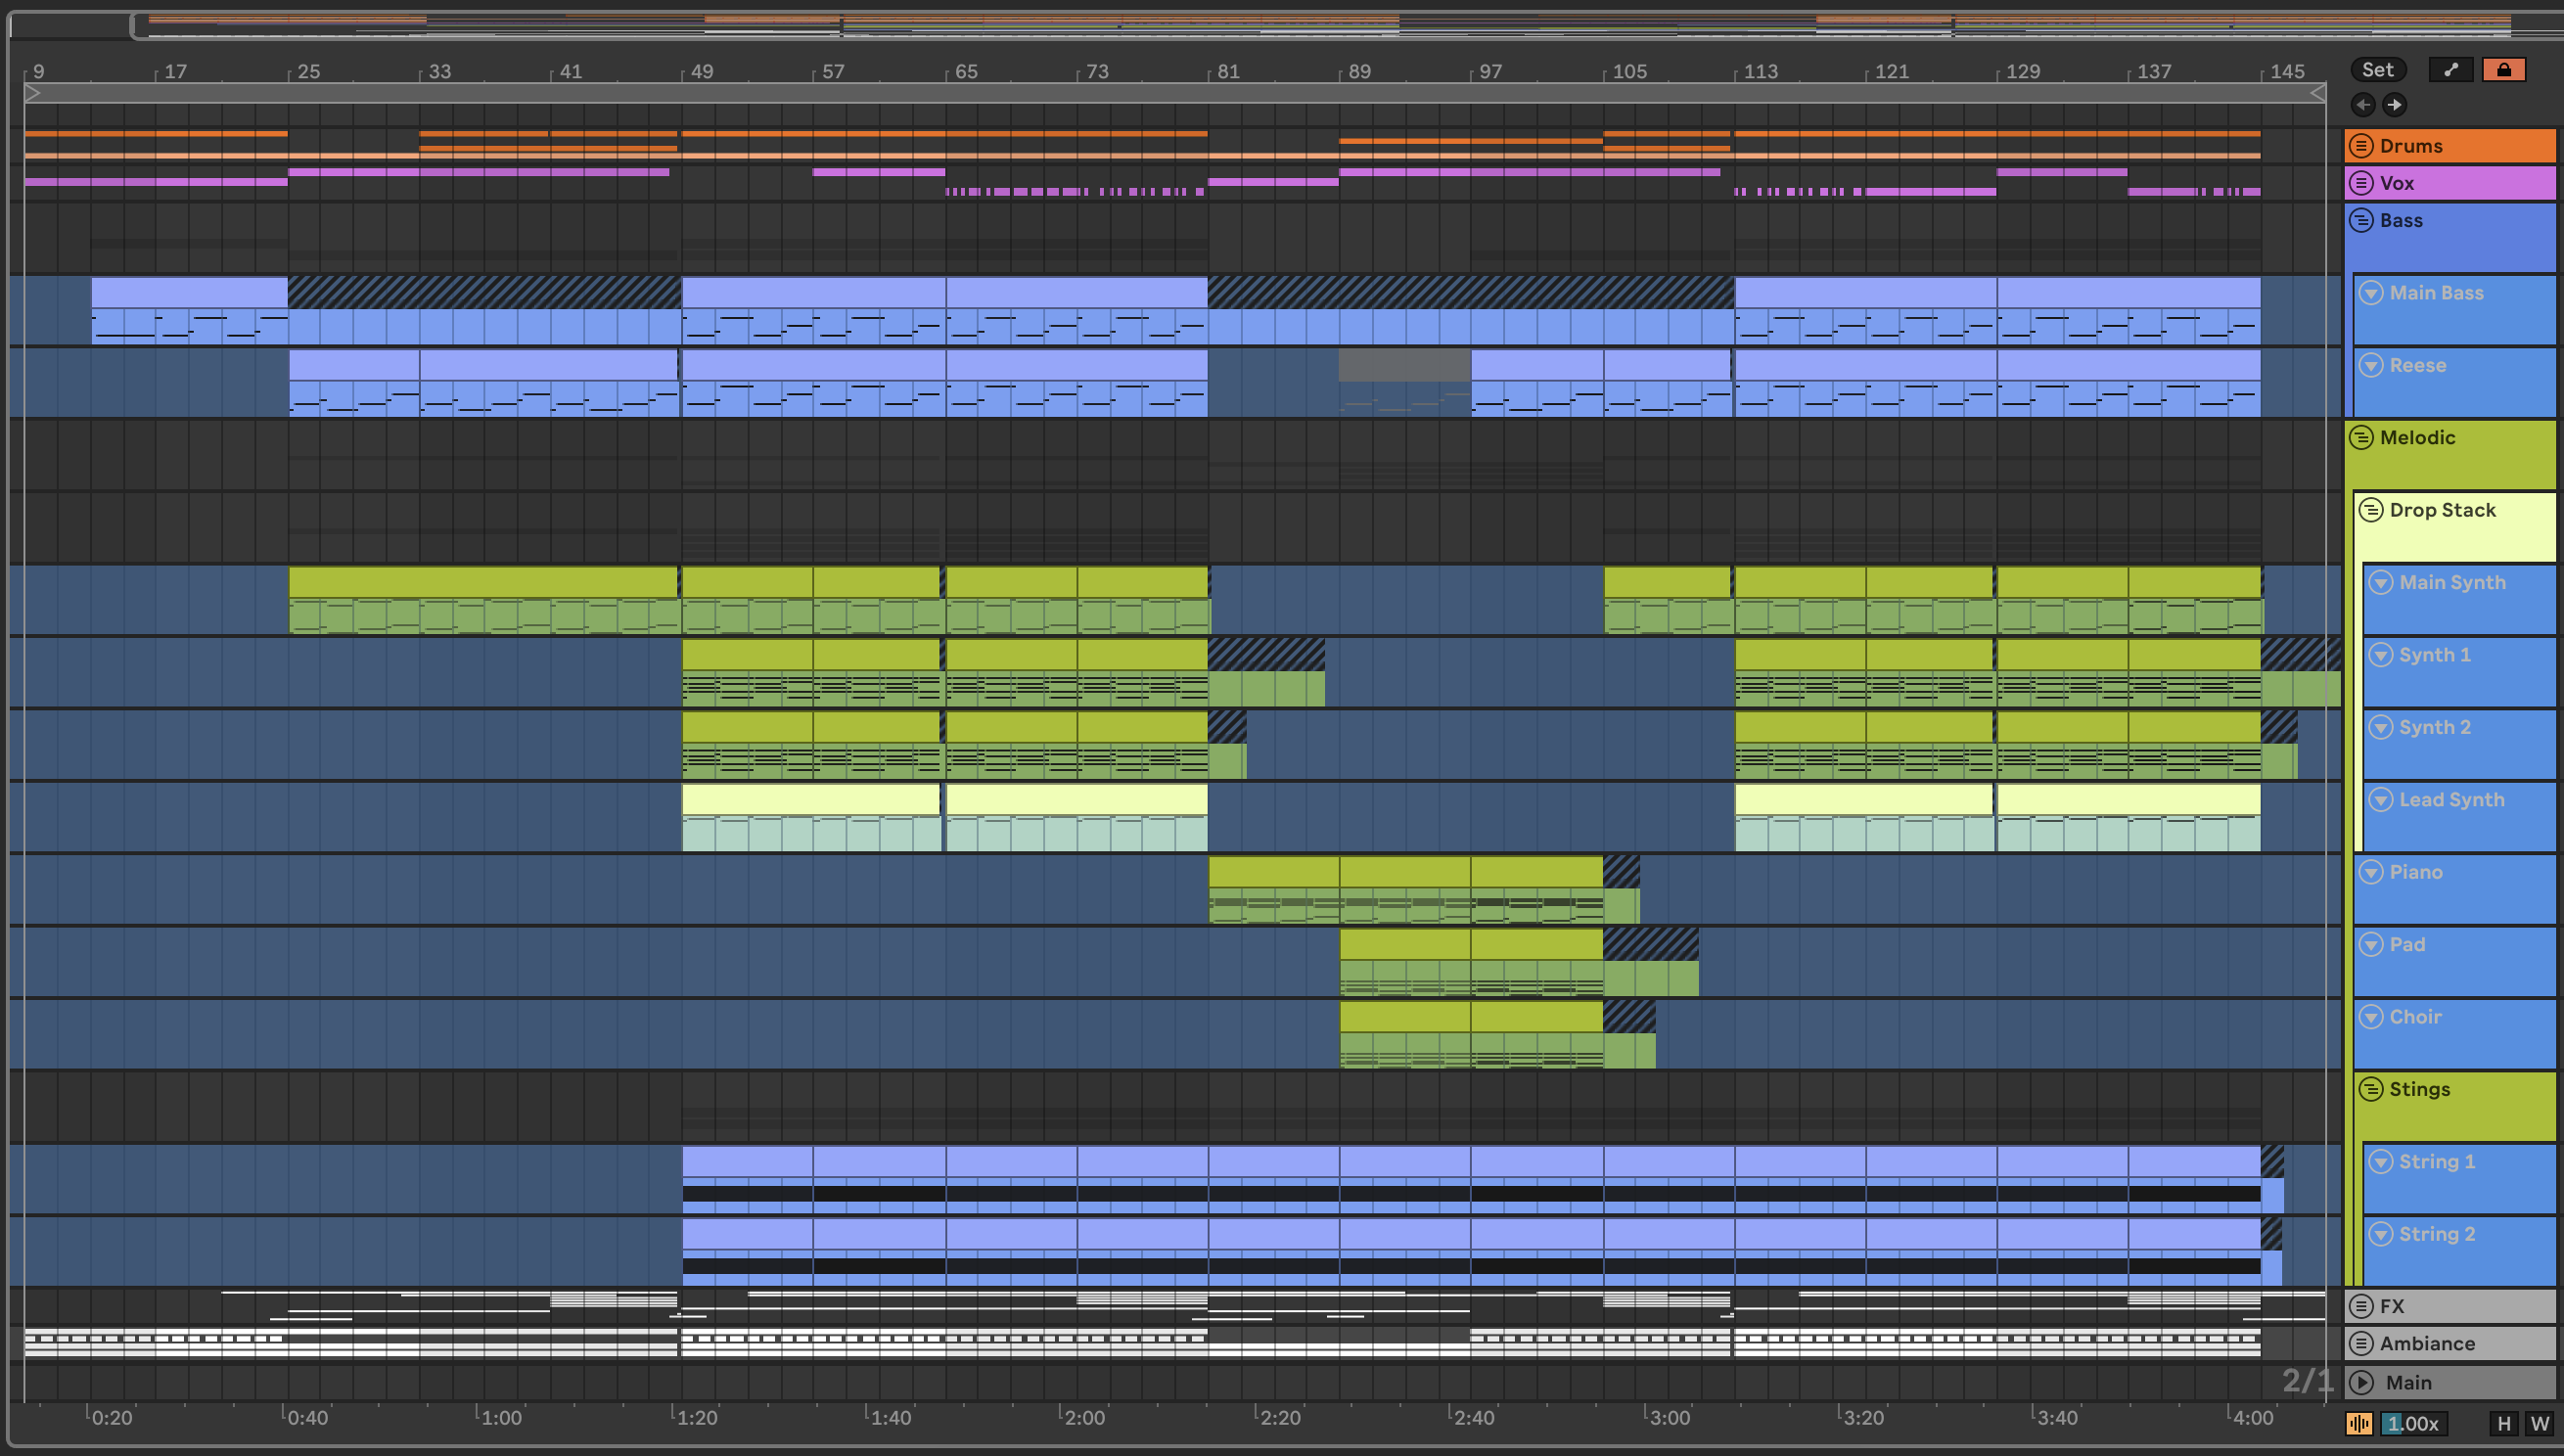Toggle the orange lock envelopes button
Viewport: 2564px width, 1456px height.
pos(2503,69)
